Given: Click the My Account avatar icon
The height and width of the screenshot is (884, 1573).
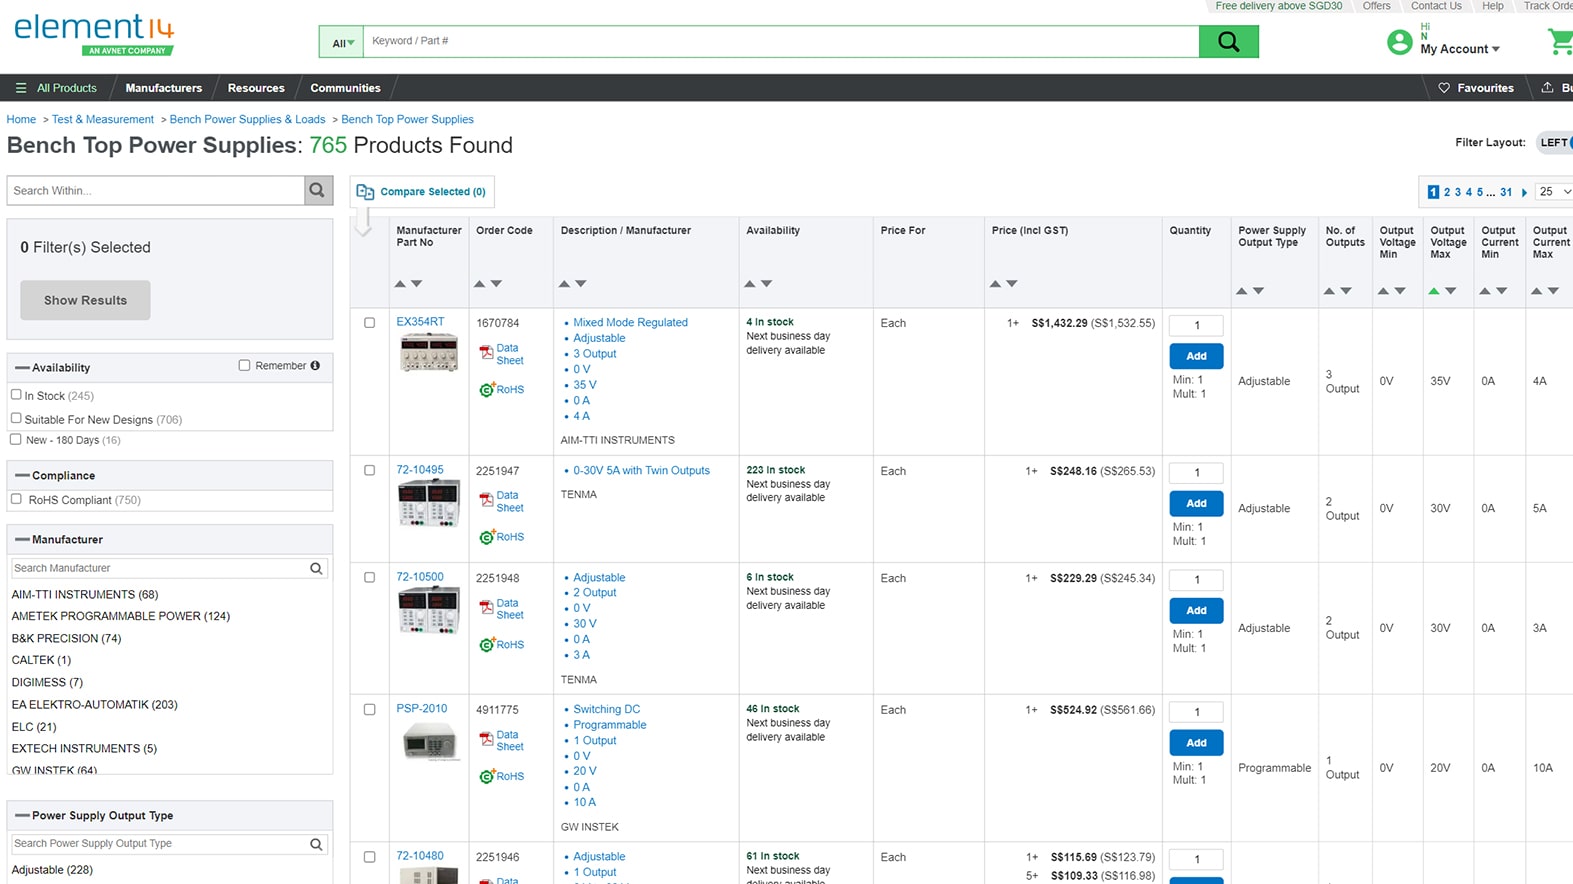Looking at the screenshot, I should pos(1399,42).
